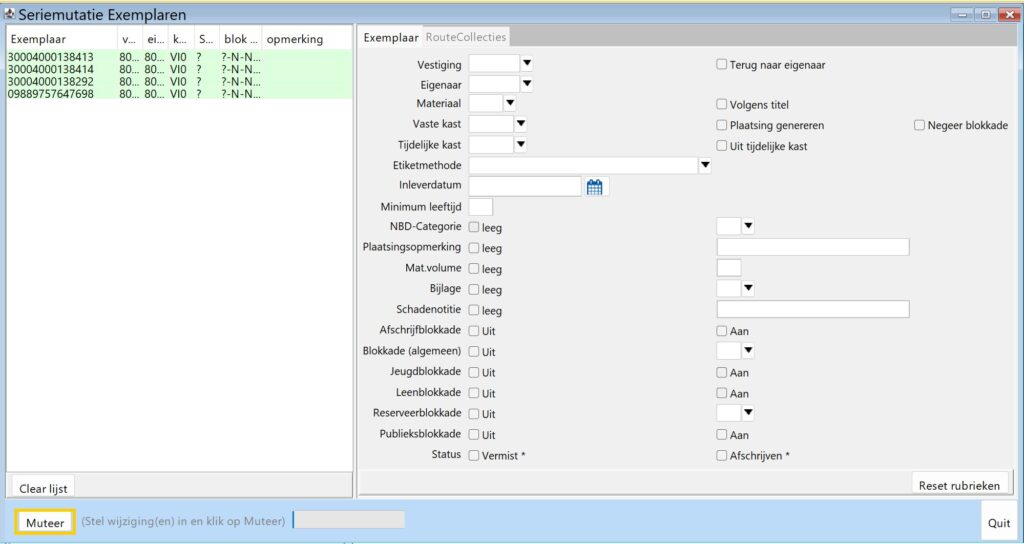This screenshot has height=544, width=1024.
Task: Tick the Afschrijven status checkbox
Action: pos(722,456)
